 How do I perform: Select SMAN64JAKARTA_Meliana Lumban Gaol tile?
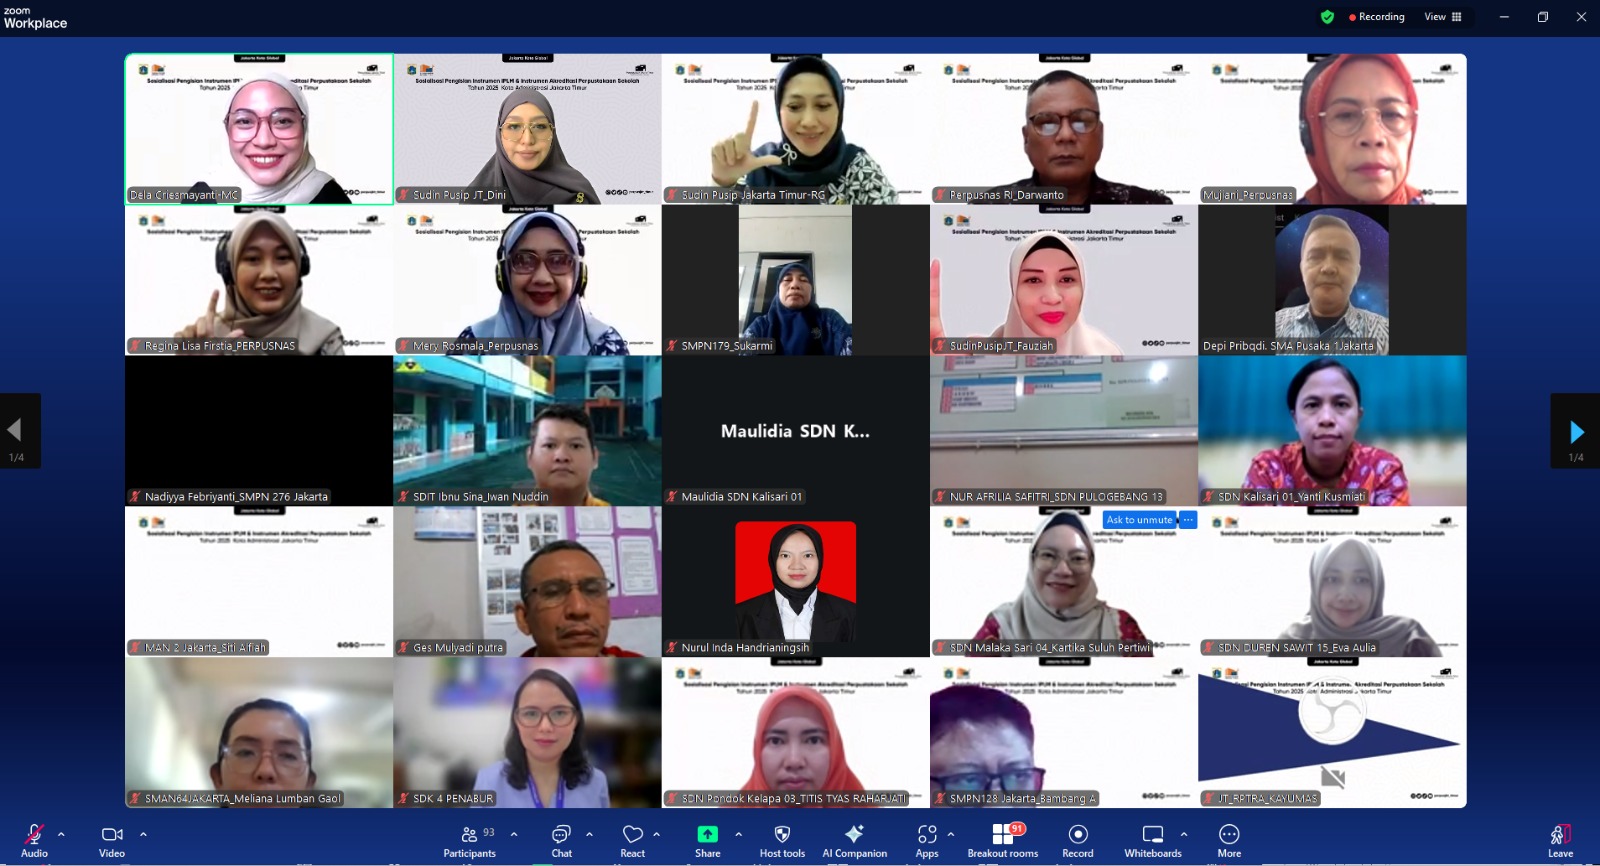tap(259, 733)
